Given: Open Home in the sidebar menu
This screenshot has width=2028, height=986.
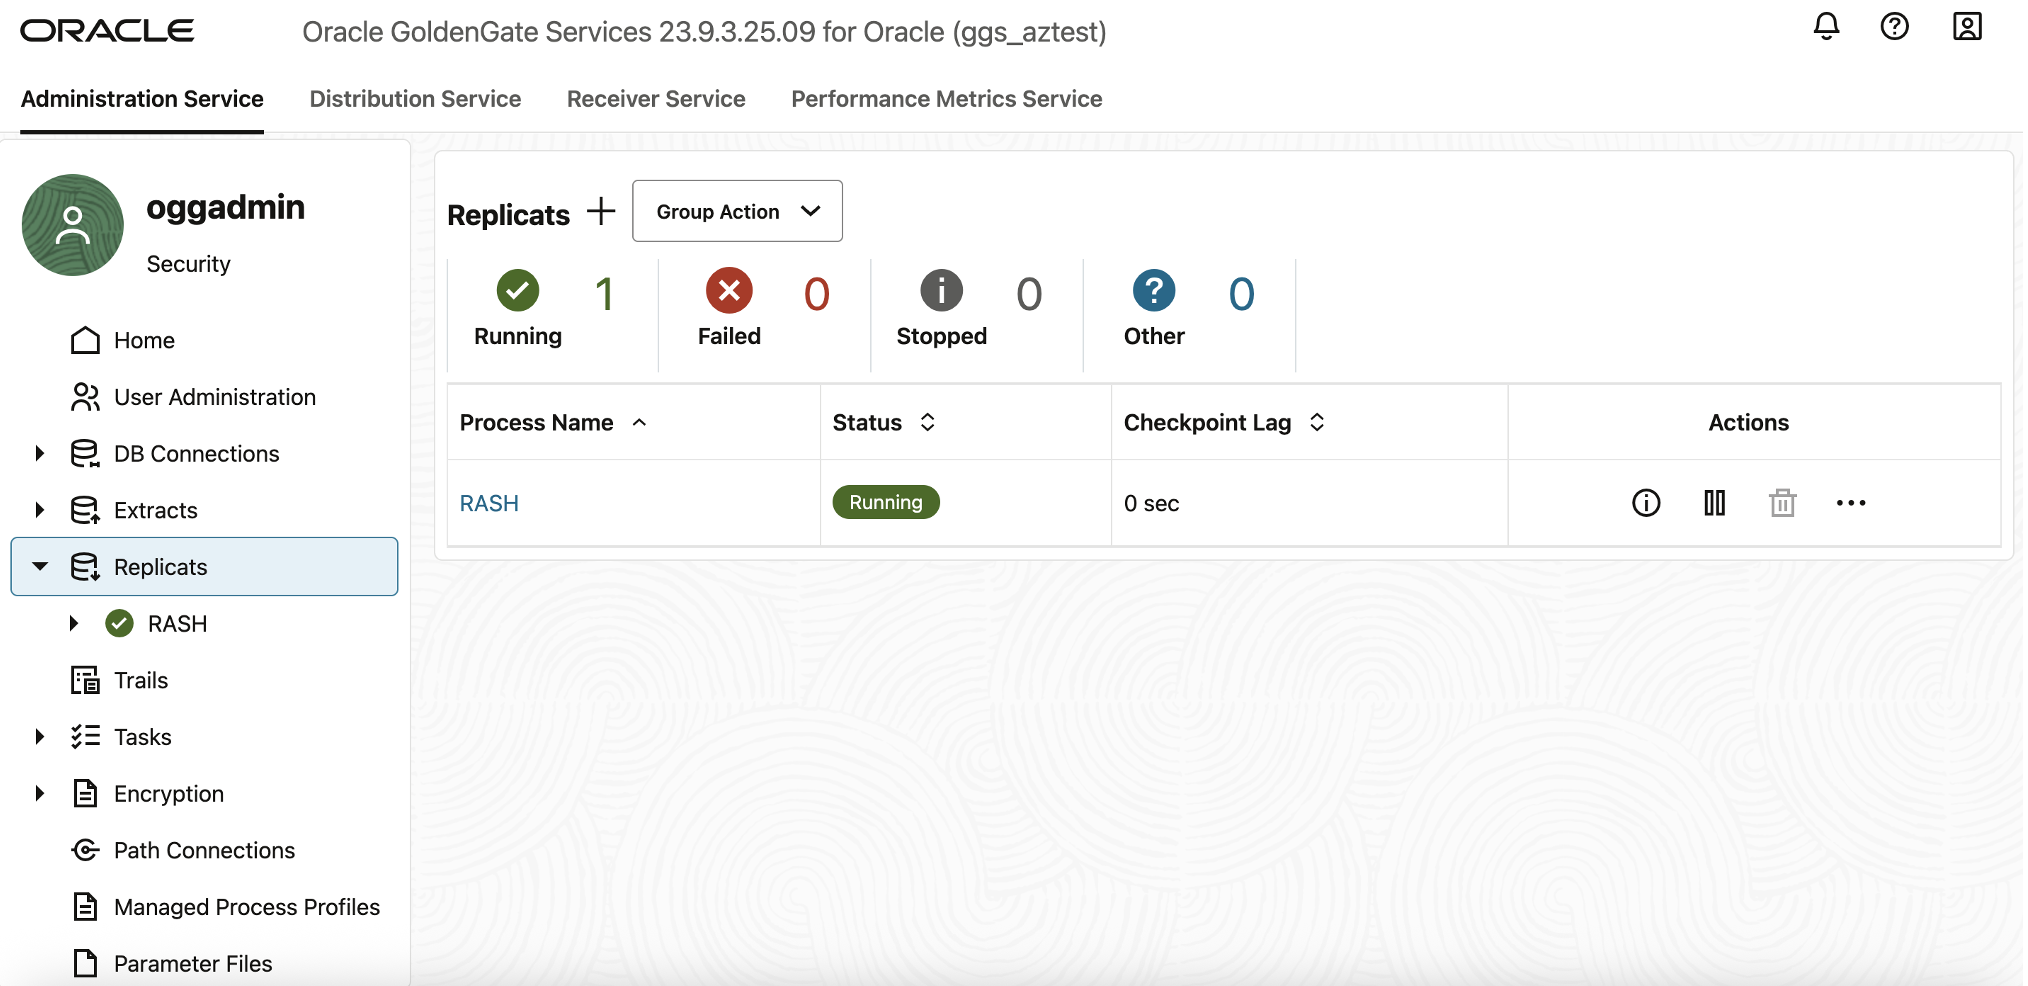Looking at the screenshot, I should [x=144, y=341].
